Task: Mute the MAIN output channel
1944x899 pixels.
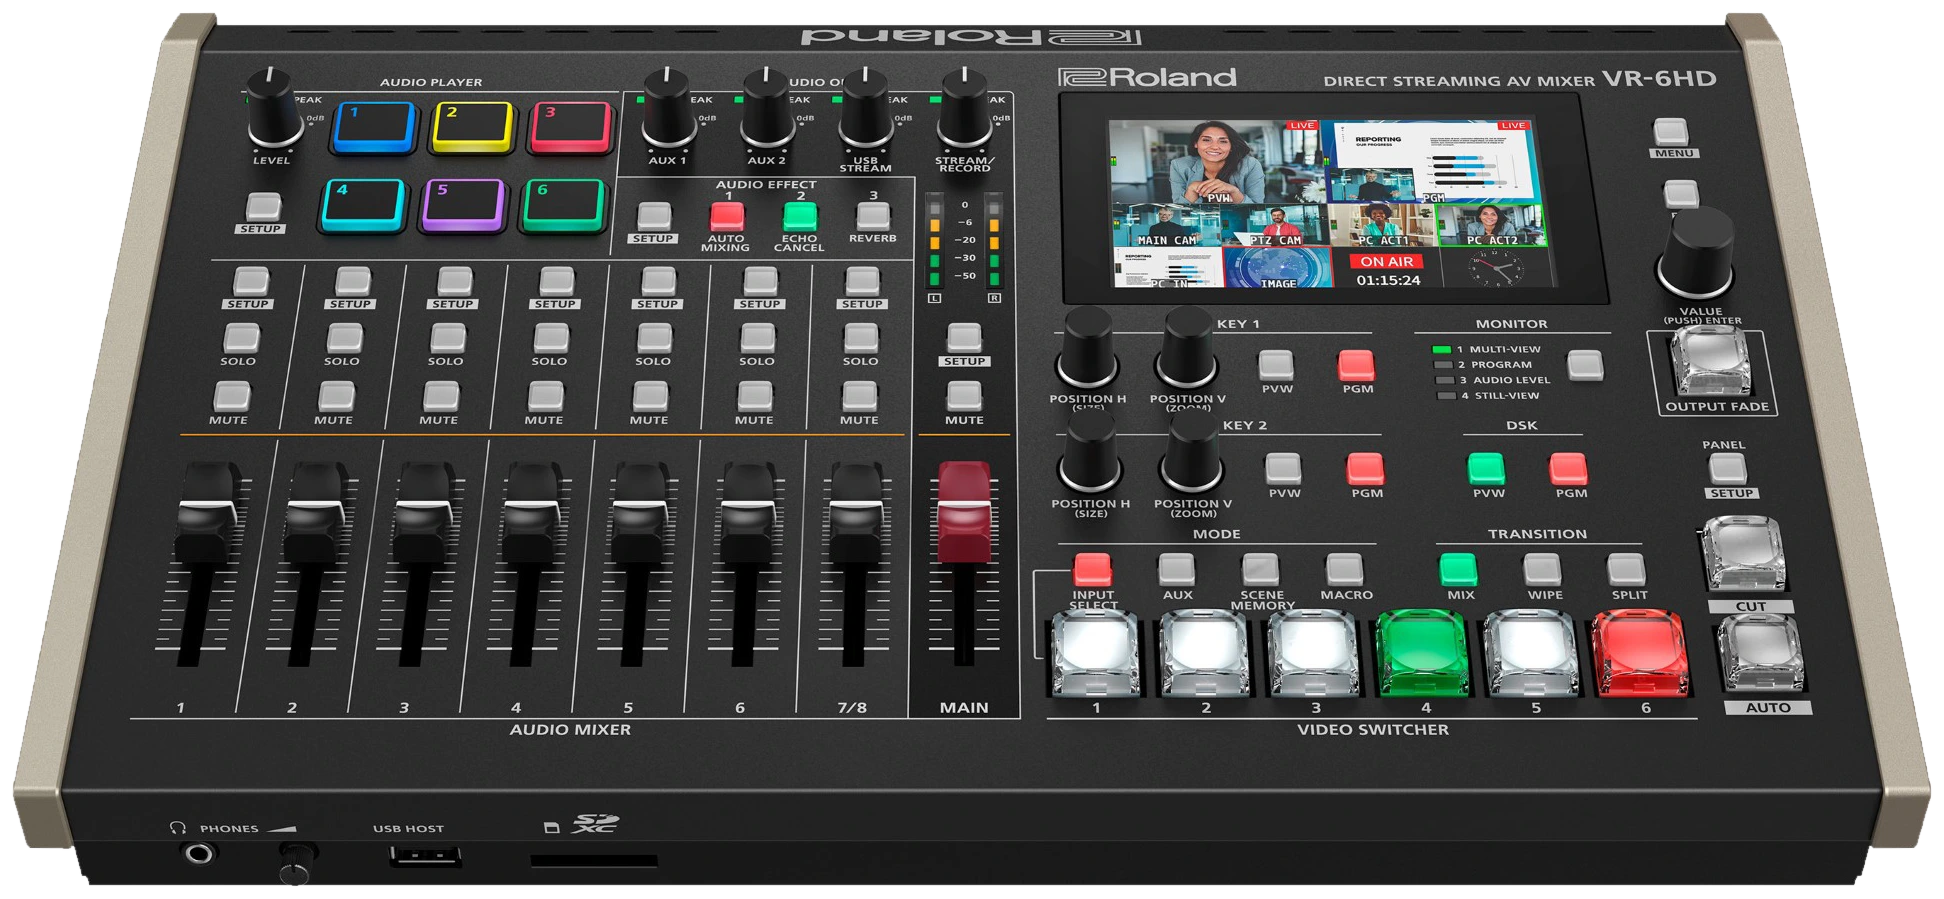Action: (964, 397)
